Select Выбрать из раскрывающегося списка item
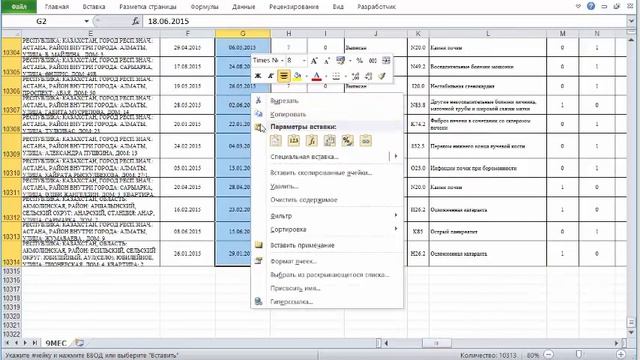Screen dimensions: 640x360 (330, 275)
